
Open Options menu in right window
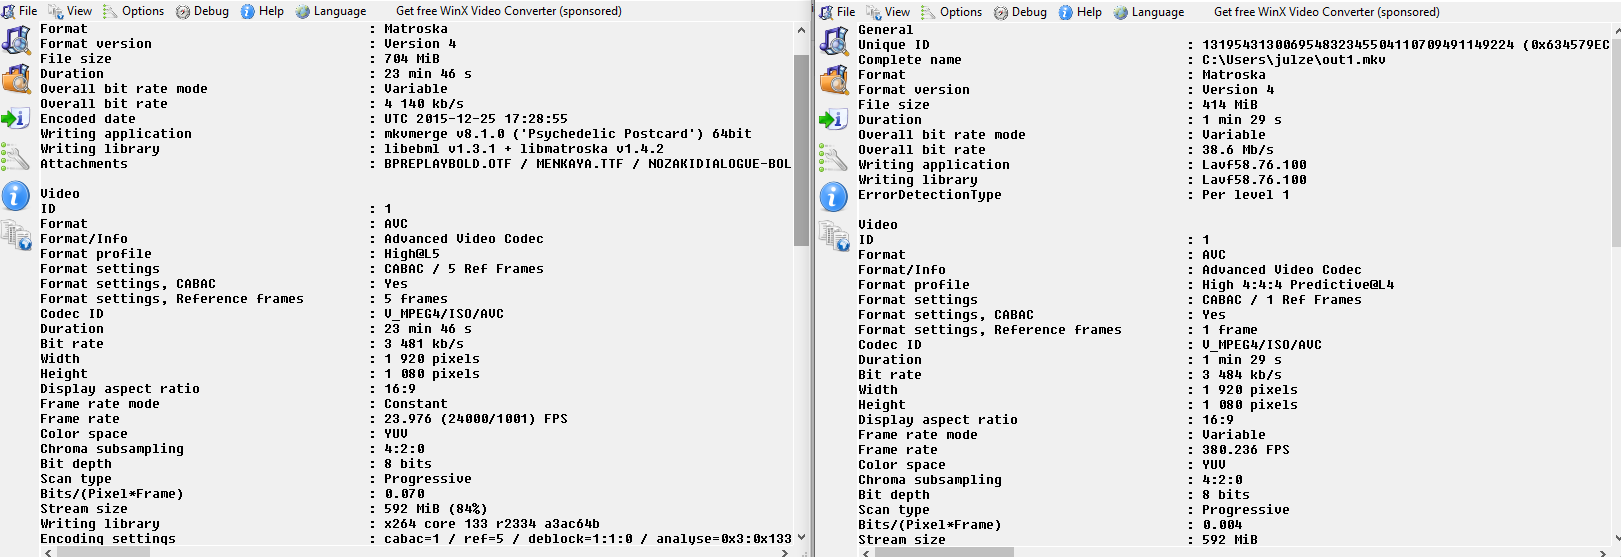click(951, 12)
